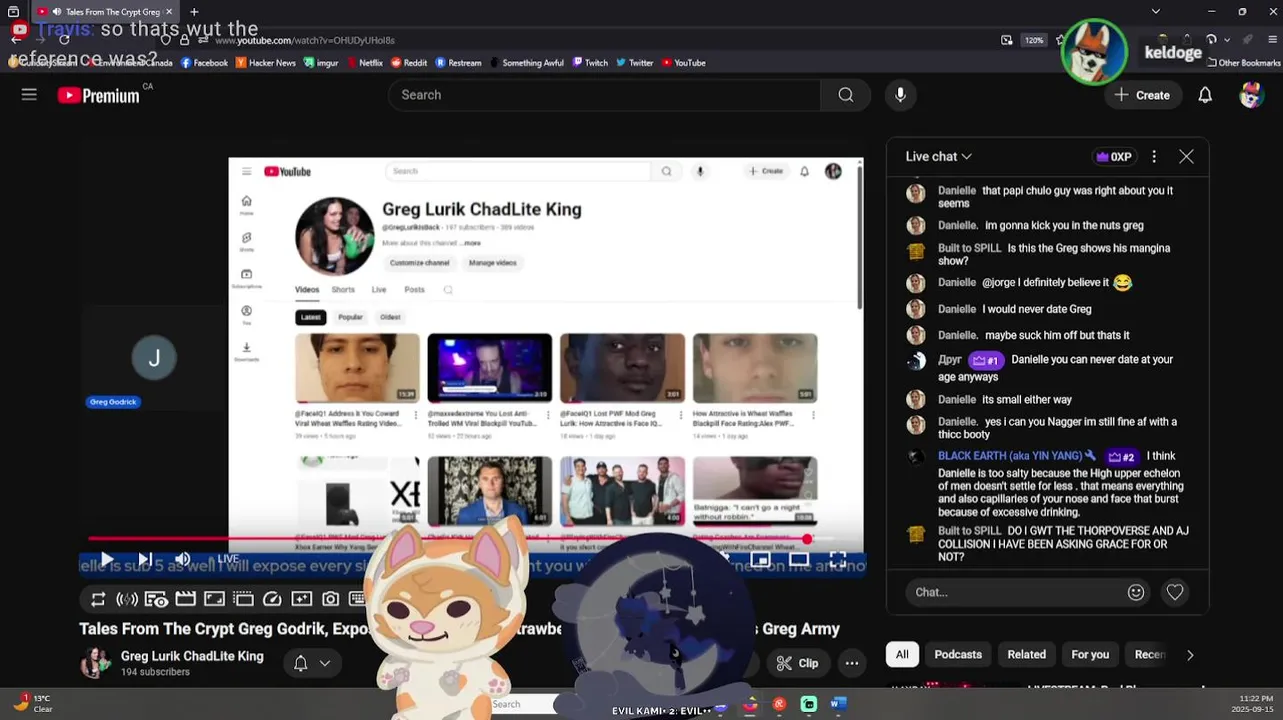This screenshot has height=720, width=1283.
Task: Open subscription notification bell dropdown
Action: pyautogui.click(x=311, y=663)
